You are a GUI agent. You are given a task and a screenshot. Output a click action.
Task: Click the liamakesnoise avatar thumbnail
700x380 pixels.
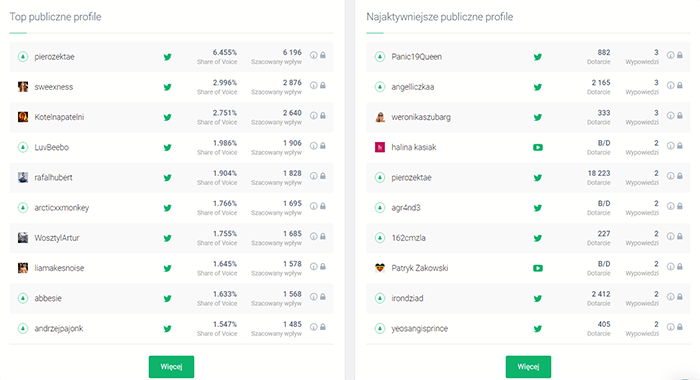[23, 268]
